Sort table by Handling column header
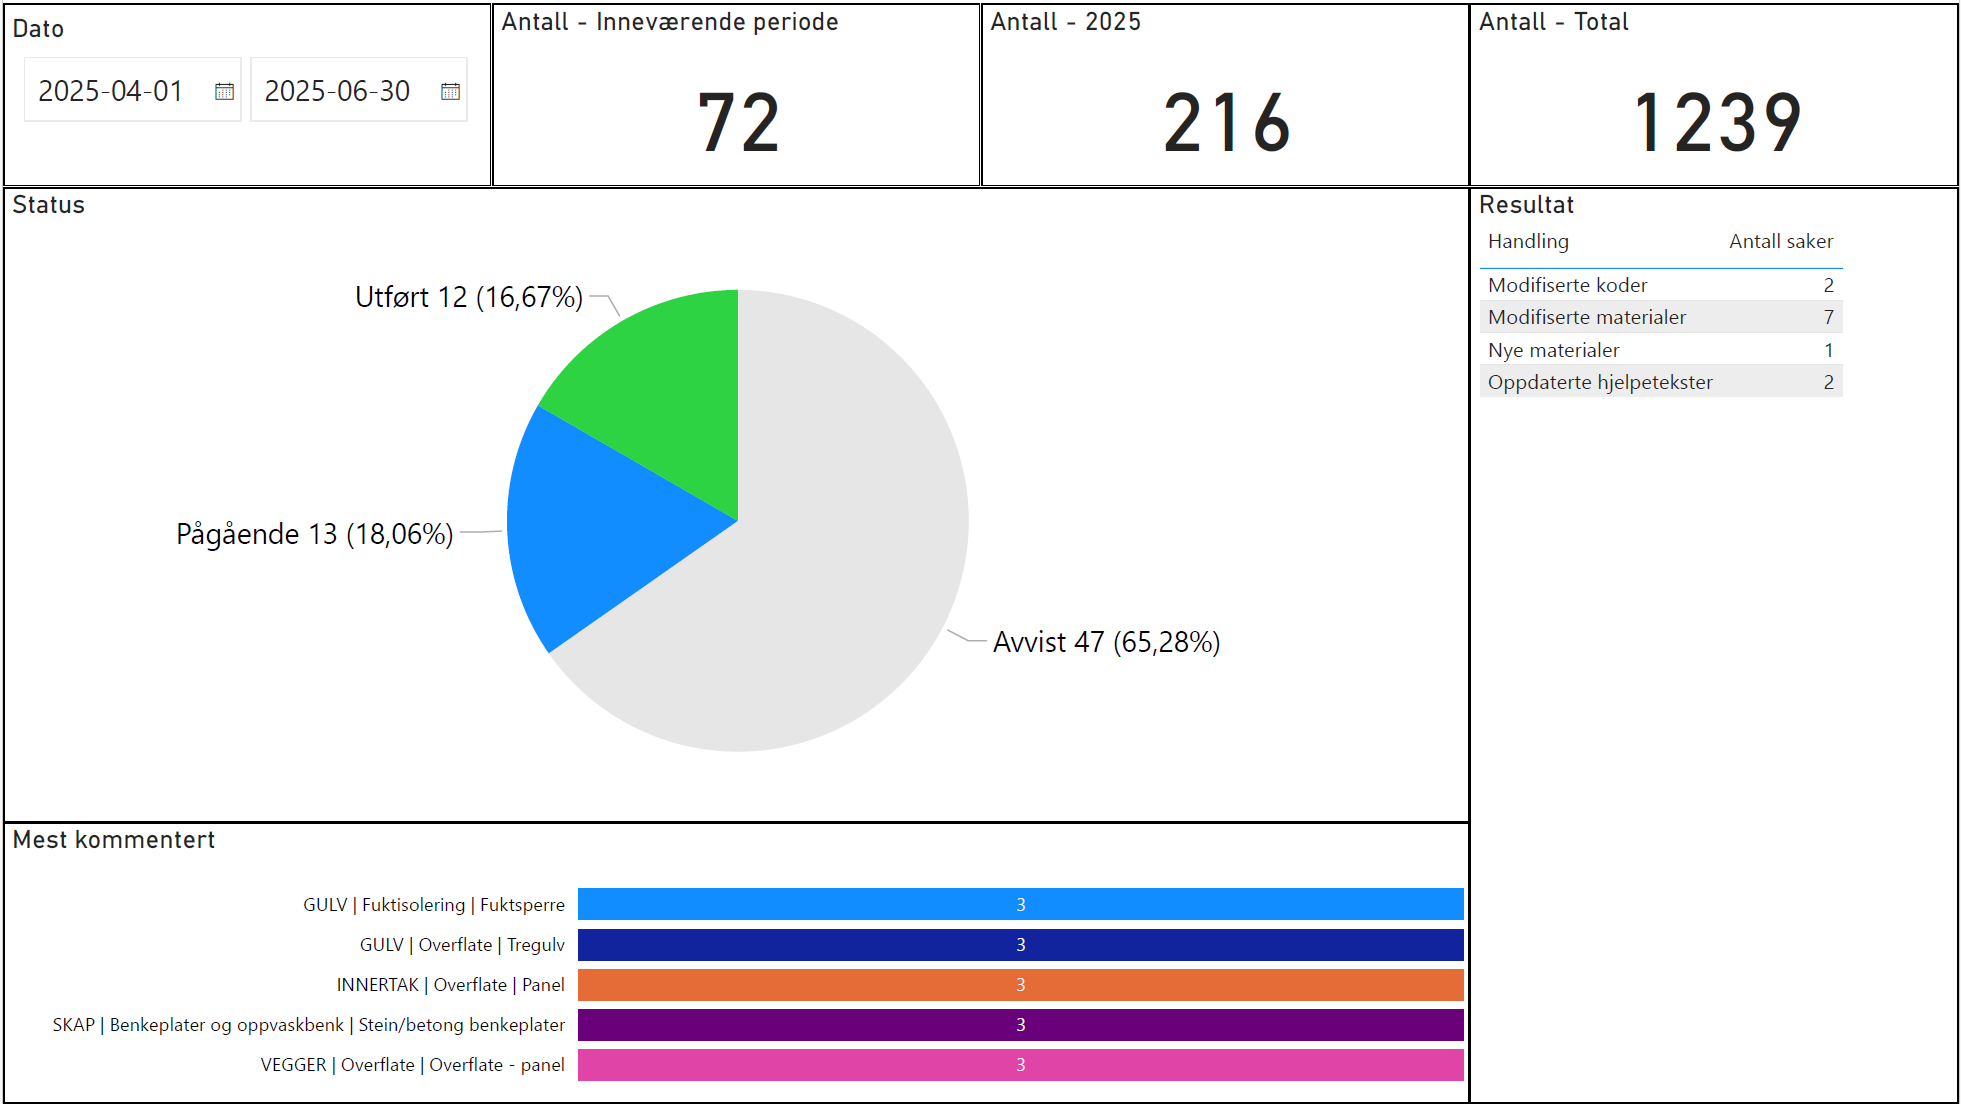1961x1104 pixels. point(1528,241)
